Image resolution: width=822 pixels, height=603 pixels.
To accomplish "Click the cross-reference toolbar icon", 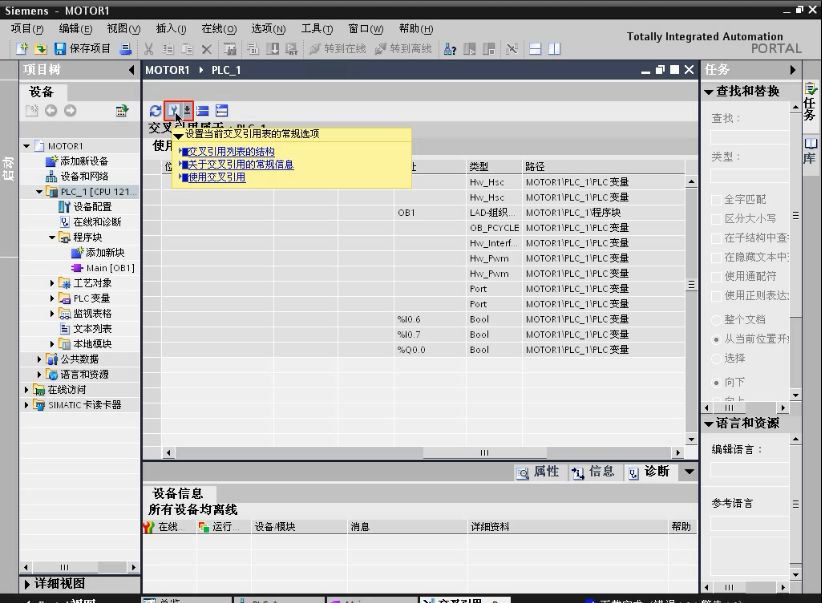I will tap(512, 49).
